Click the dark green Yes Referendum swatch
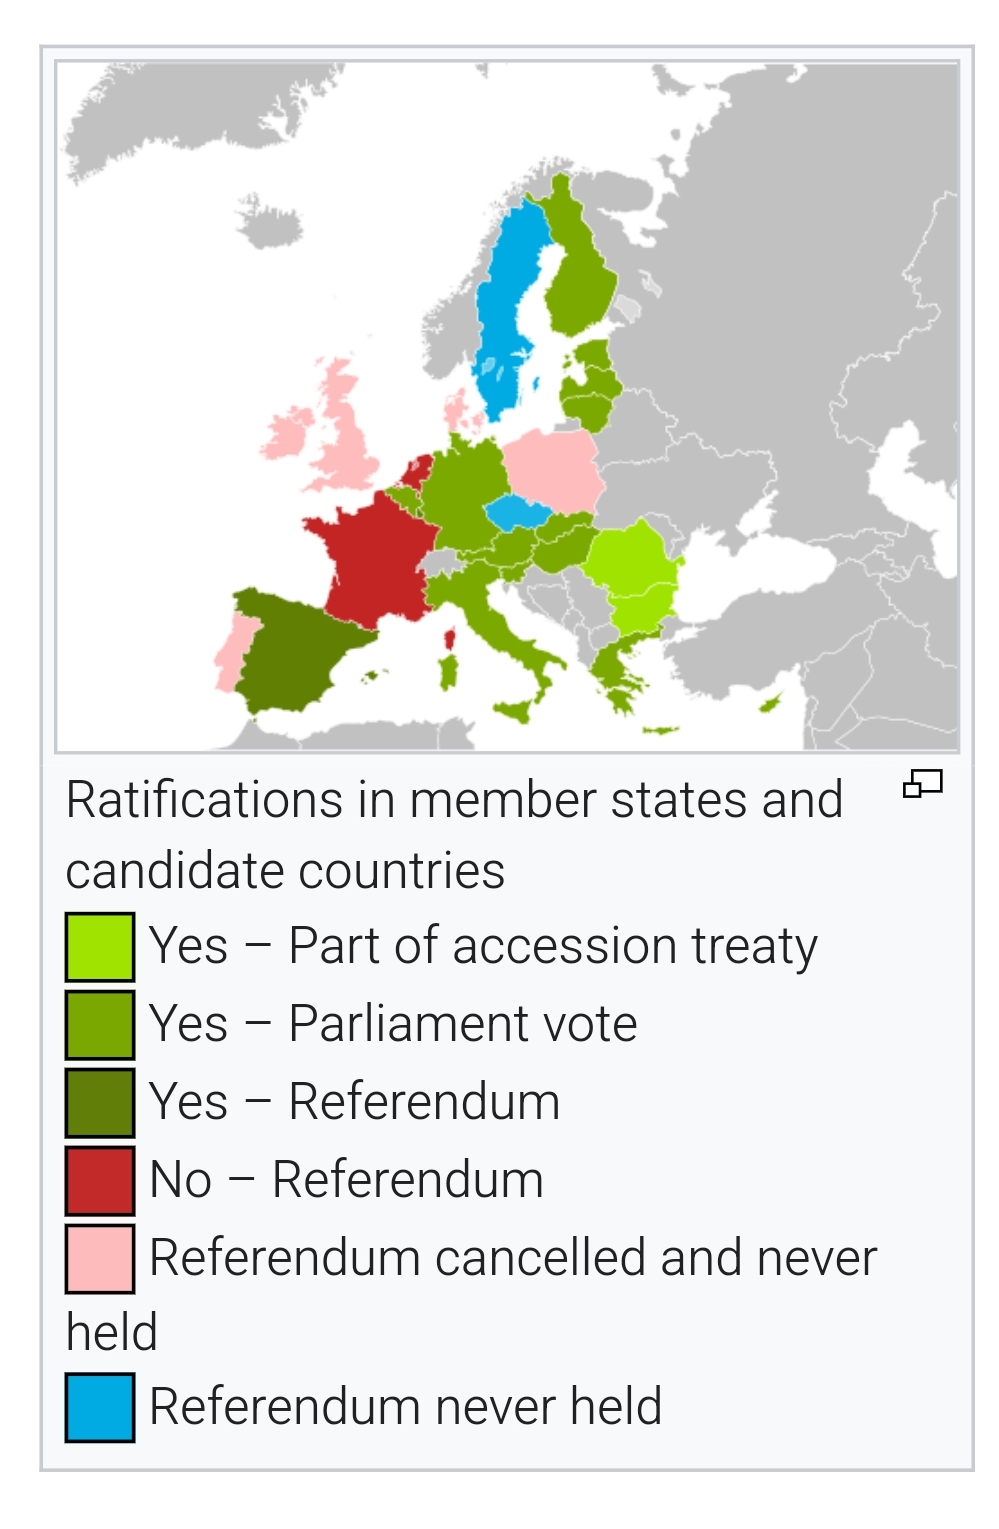This screenshot has width=999, height=1529. coord(100,1102)
